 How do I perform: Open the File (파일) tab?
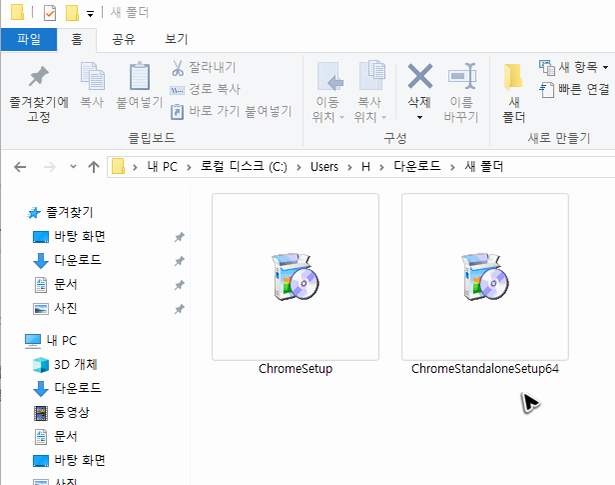29,39
